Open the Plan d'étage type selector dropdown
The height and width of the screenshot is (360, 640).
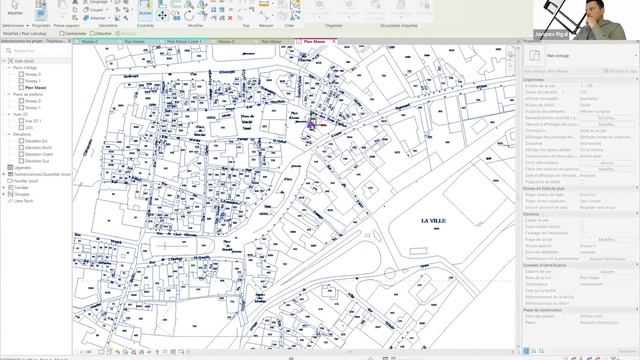pyautogui.click(x=635, y=56)
